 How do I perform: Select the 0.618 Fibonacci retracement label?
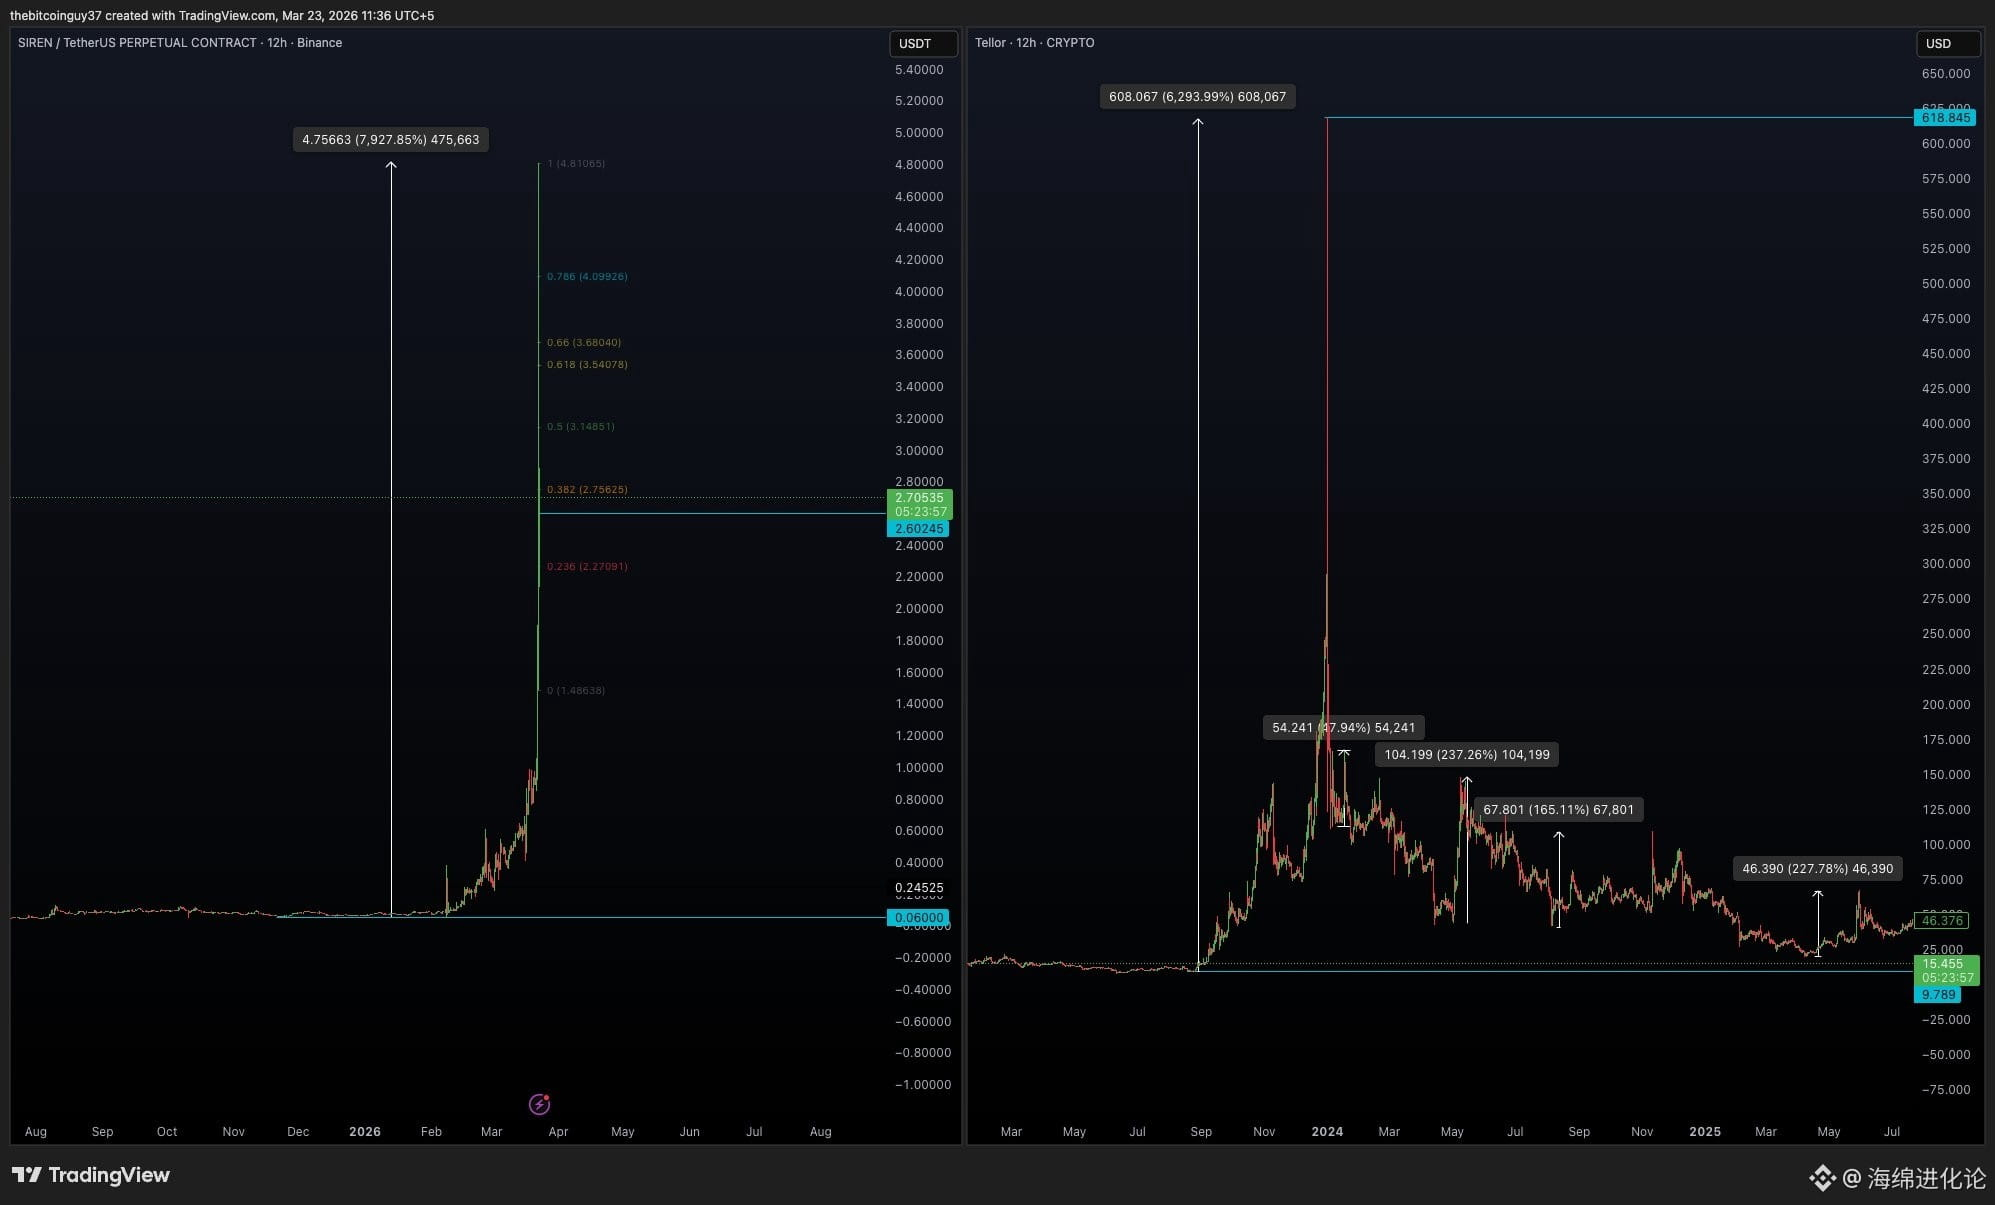[587, 365]
